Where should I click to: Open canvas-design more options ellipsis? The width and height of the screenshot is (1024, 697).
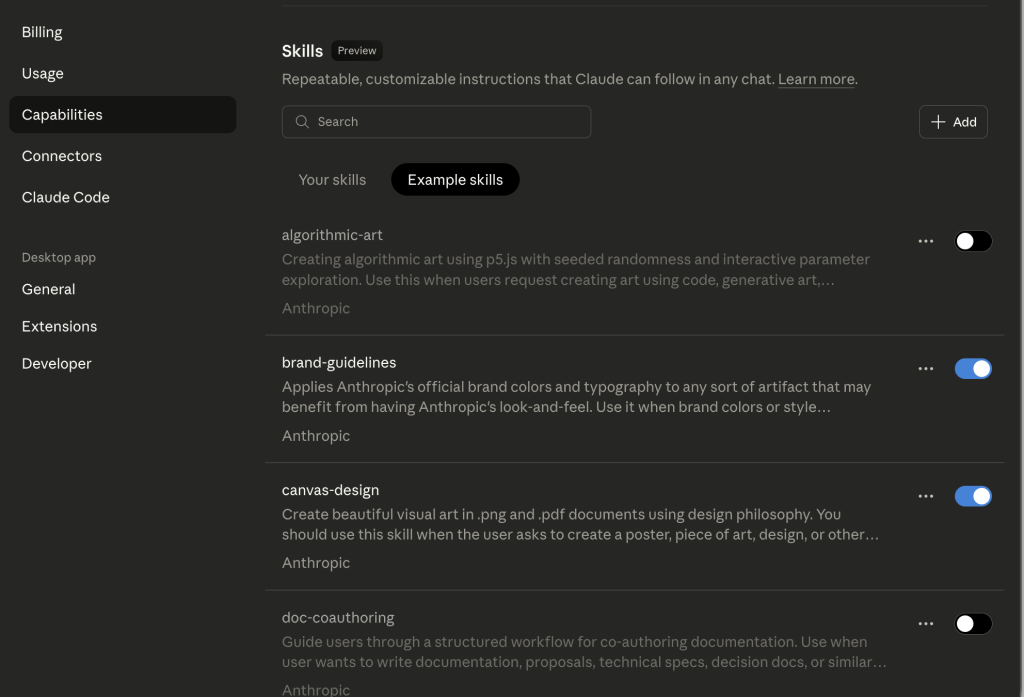click(x=926, y=496)
